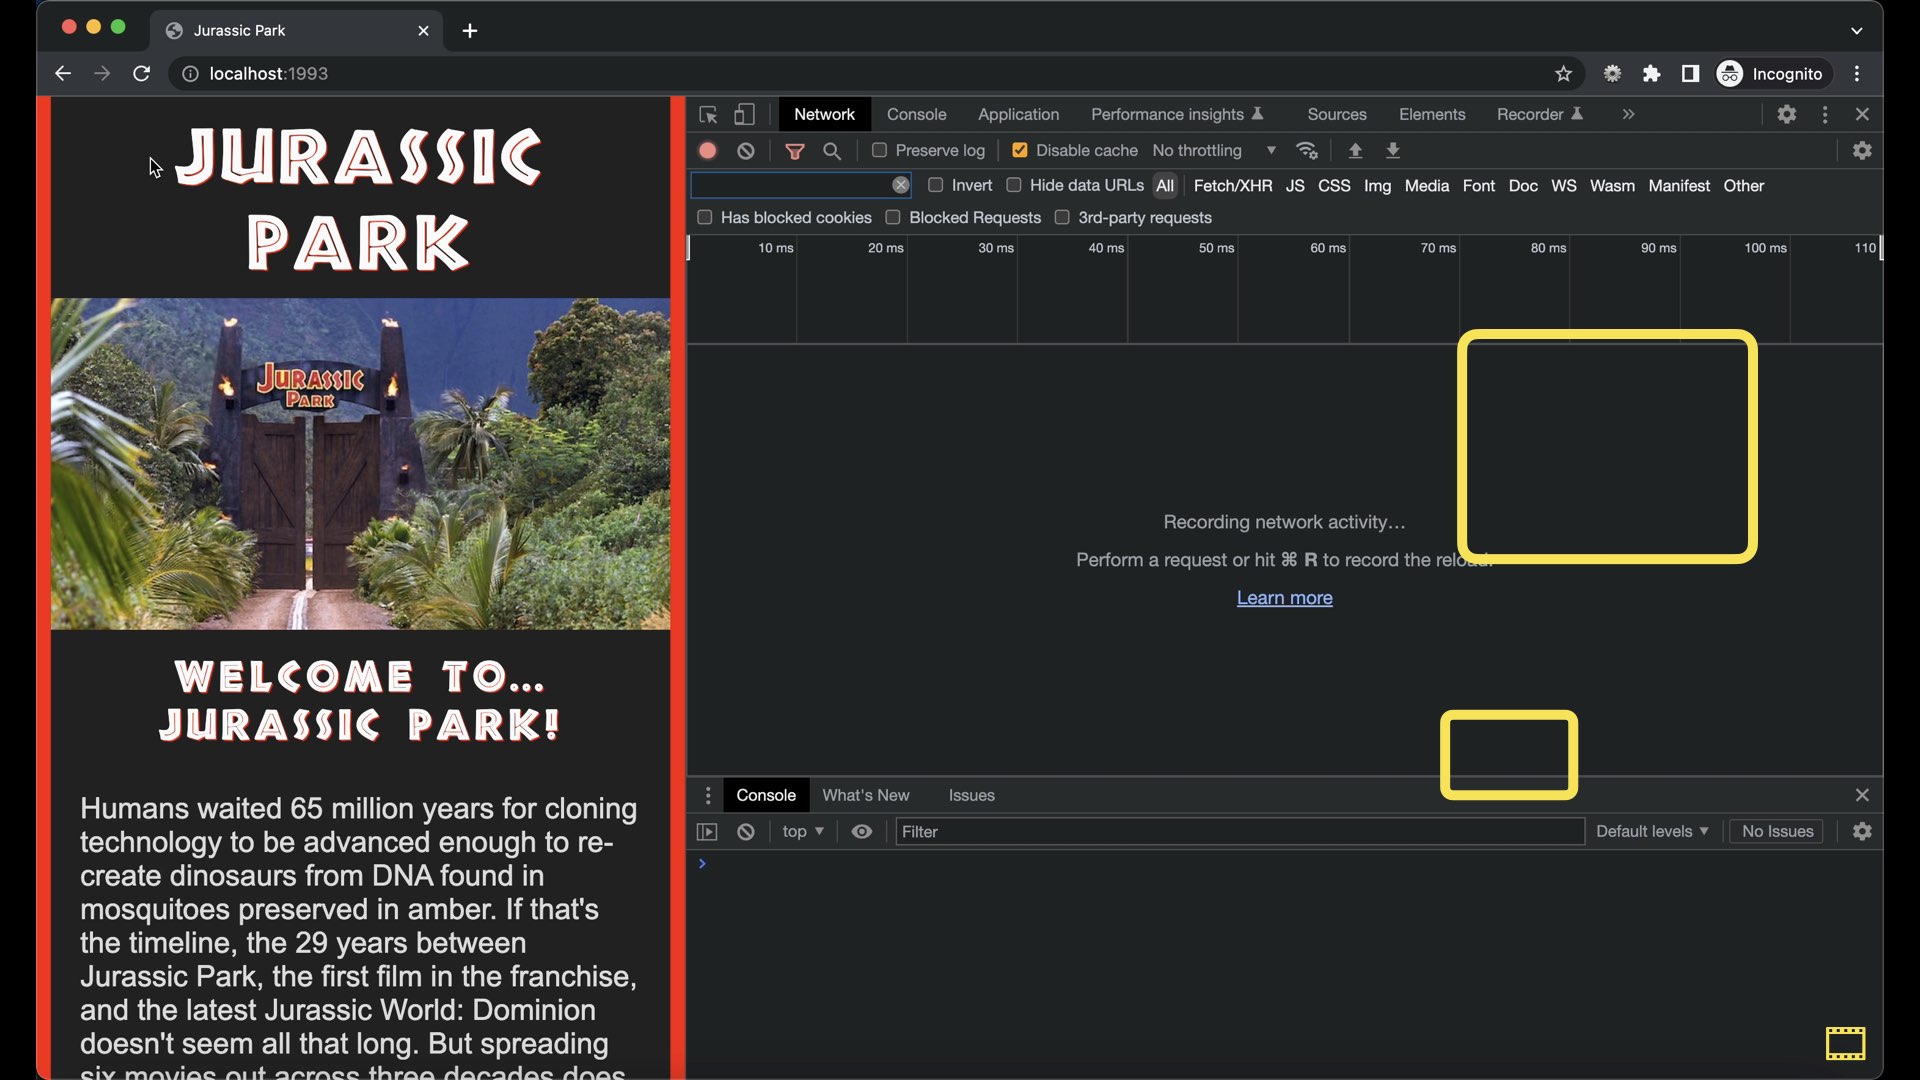Check Hide data URLs option
Image resolution: width=1920 pixels, height=1080 pixels.
coord(1014,185)
